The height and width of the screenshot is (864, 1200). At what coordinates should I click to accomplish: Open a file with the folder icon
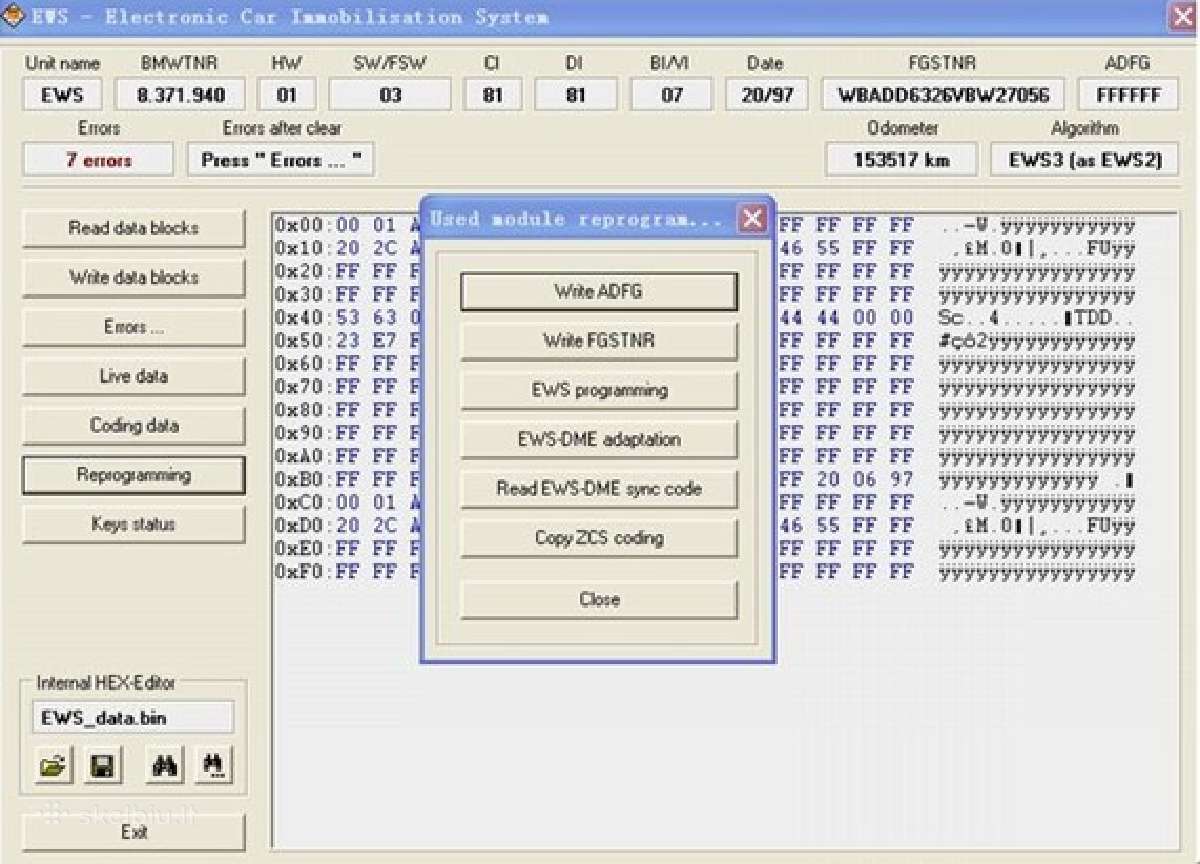(53, 768)
